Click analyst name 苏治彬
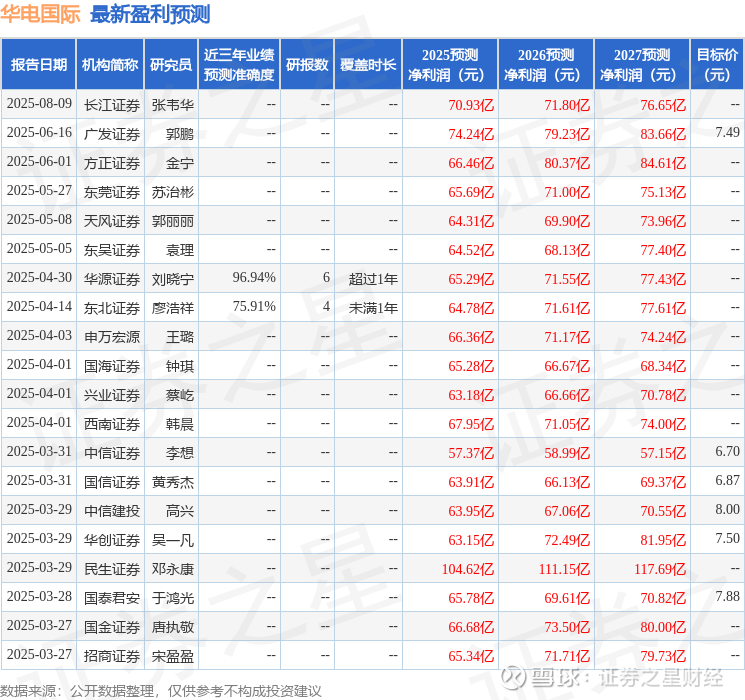Screen dimensions: 745x700 [173, 192]
